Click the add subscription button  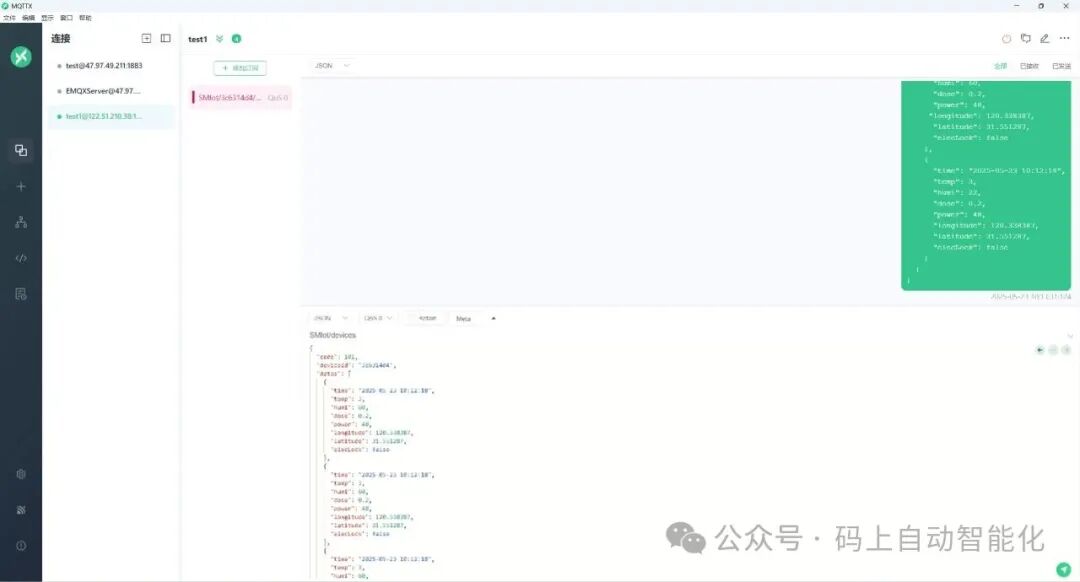tap(240, 68)
